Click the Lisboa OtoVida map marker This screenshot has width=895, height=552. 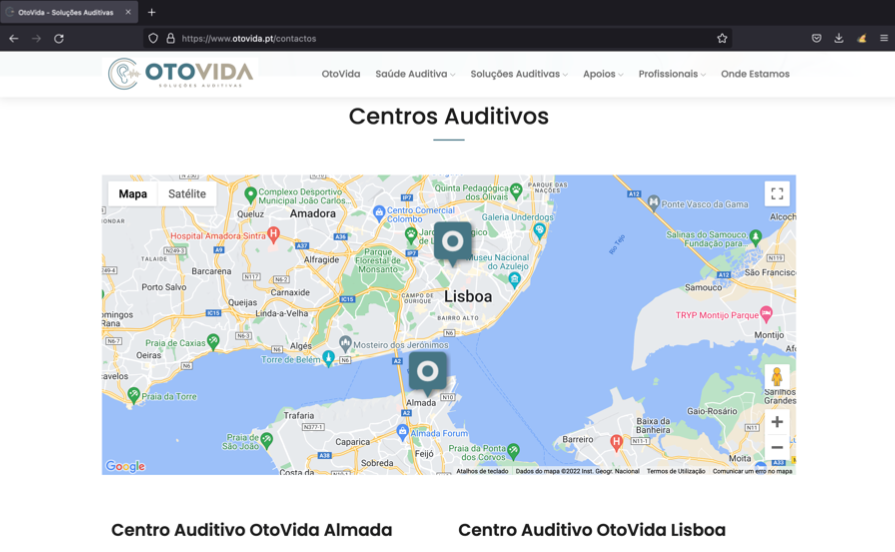click(453, 243)
